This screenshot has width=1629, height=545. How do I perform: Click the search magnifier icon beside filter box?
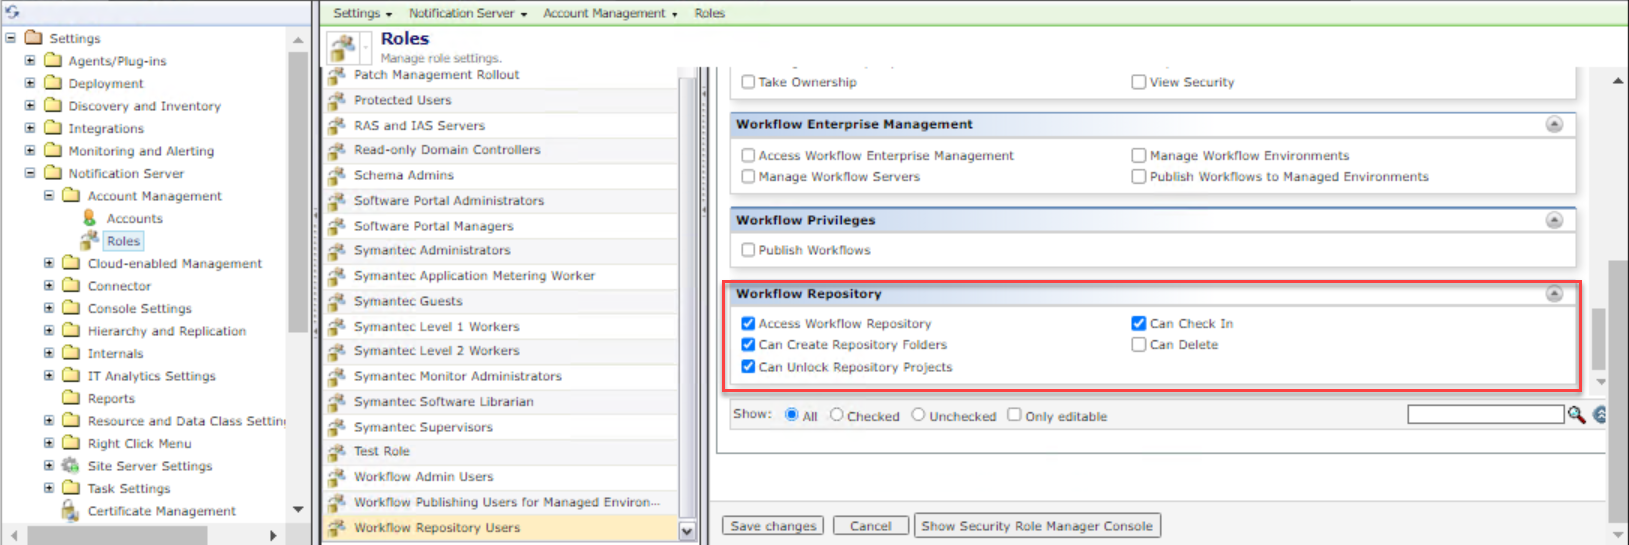click(1576, 415)
